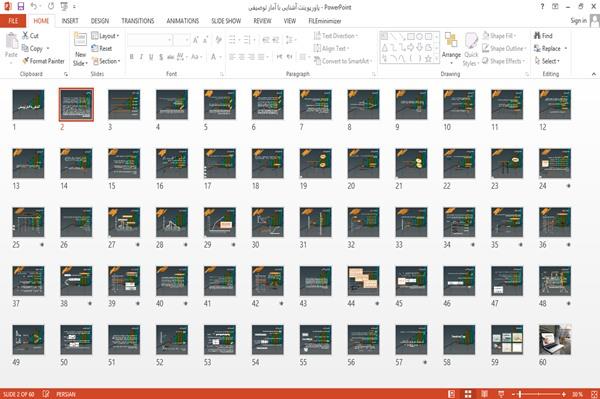Click the Repeat icon in quick access toolbar
This screenshot has width=600, height=399.
[51, 6]
